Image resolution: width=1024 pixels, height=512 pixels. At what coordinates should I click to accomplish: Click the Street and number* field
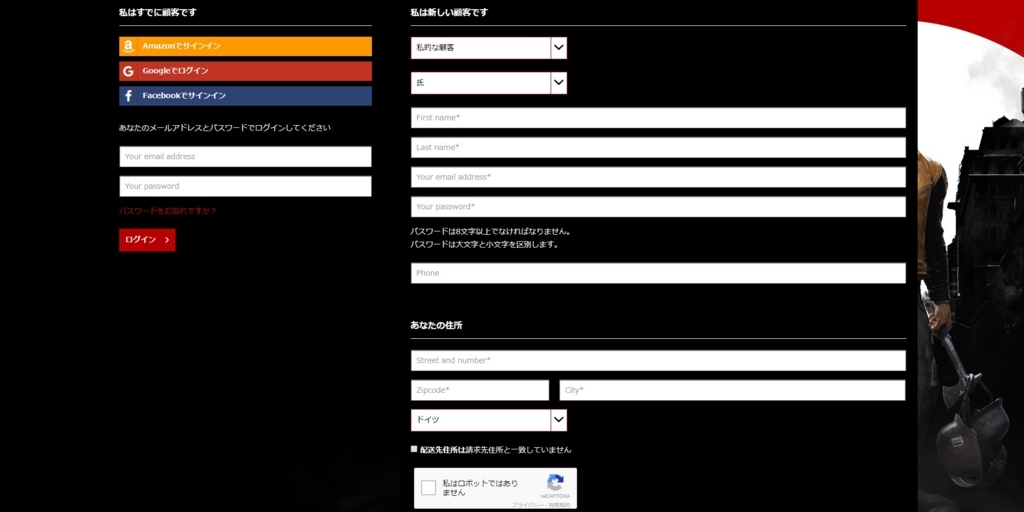point(658,360)
